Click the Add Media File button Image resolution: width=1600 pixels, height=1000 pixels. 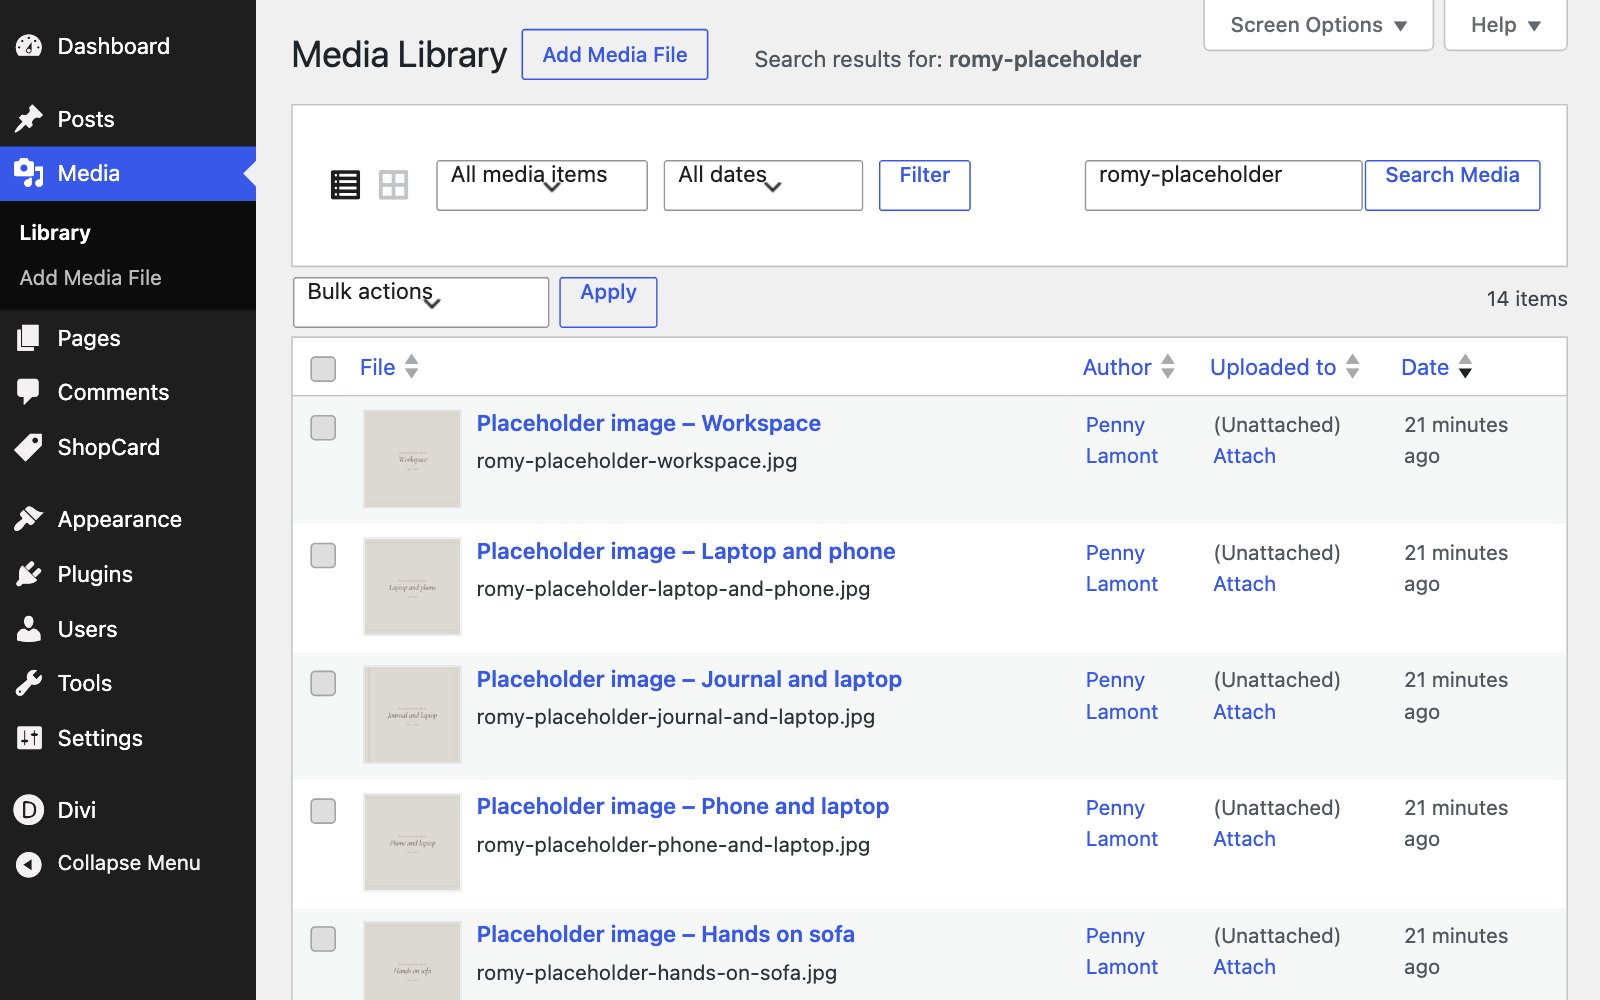[615, 55]
